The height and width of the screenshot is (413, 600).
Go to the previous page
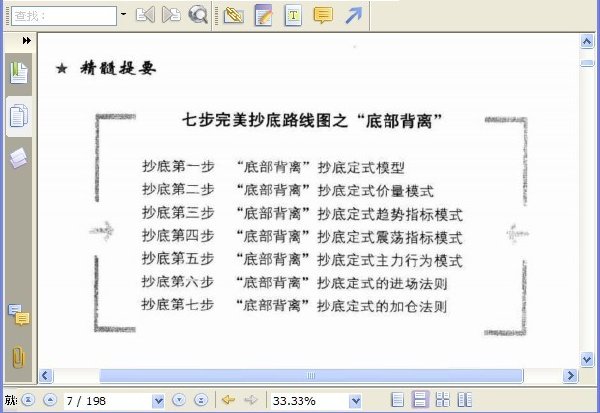[x=50, y=400]
